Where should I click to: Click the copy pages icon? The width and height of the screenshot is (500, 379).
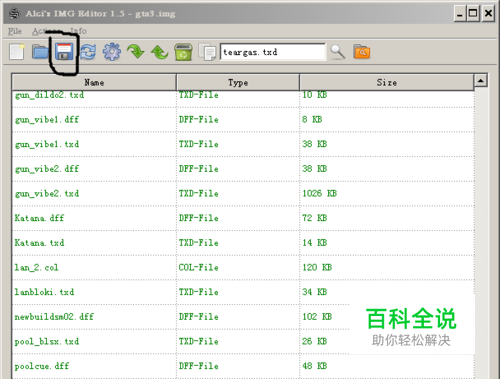207,52
